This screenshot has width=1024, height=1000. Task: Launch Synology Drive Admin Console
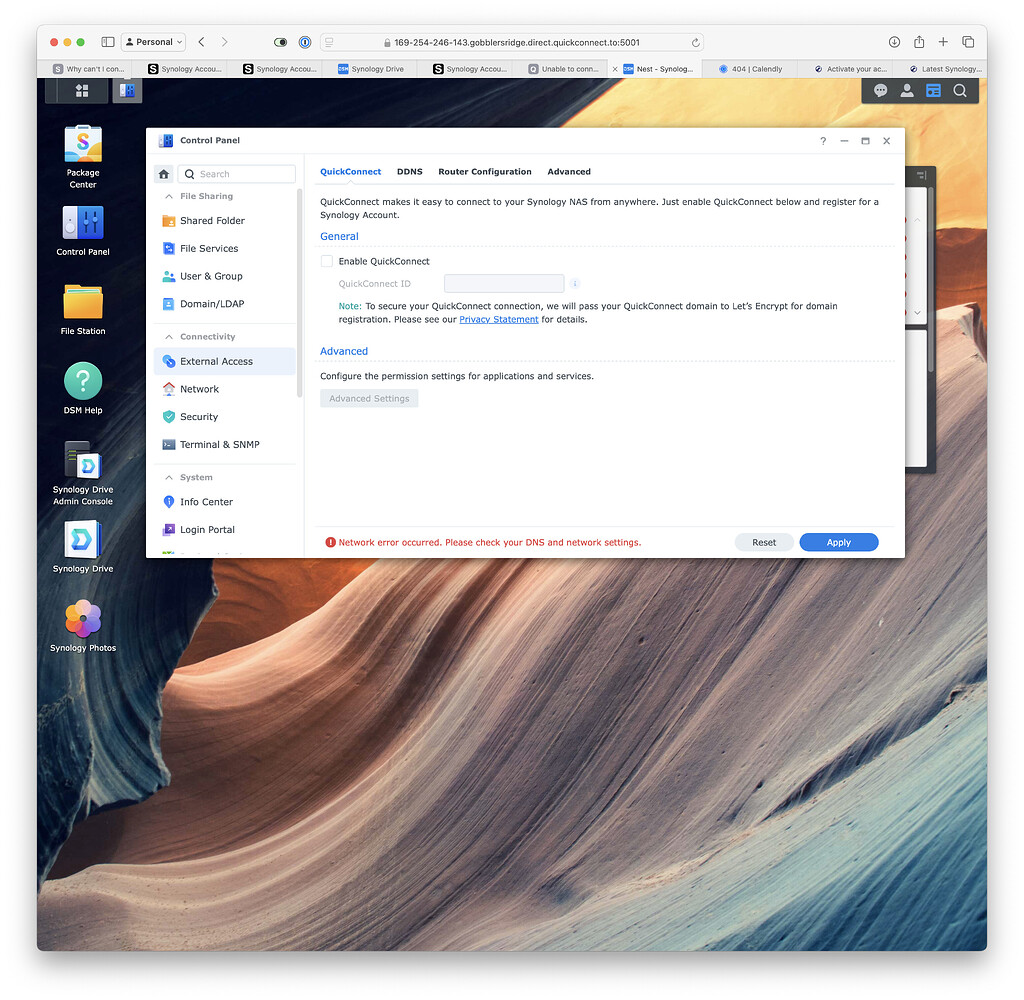pos(82,460)
